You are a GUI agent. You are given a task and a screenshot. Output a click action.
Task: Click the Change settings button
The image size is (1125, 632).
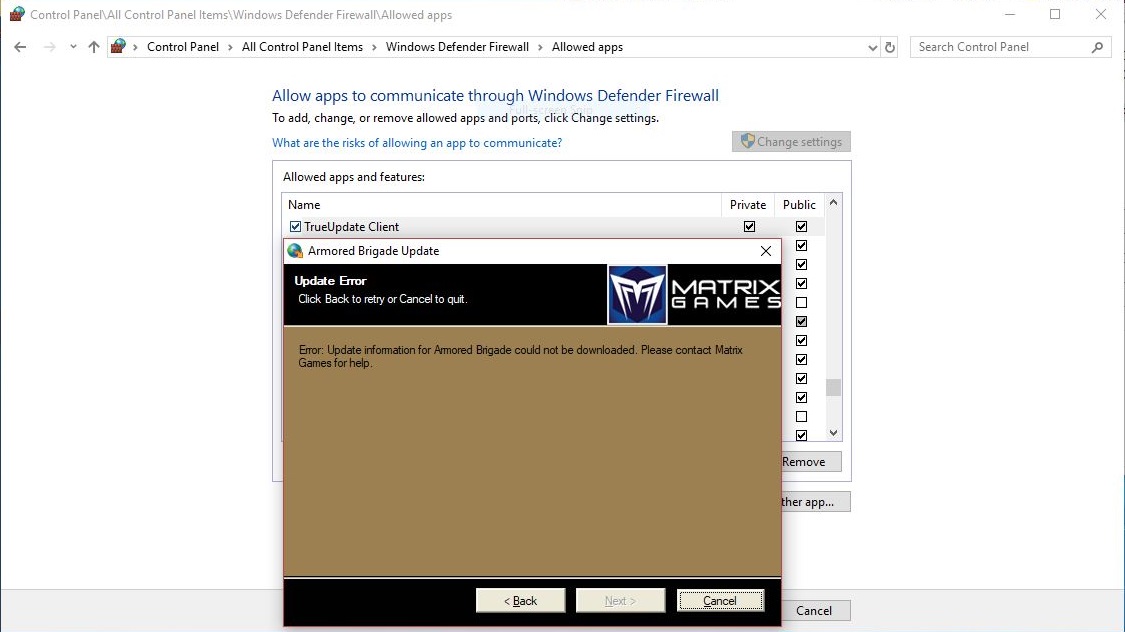click(x=791, y=141)
